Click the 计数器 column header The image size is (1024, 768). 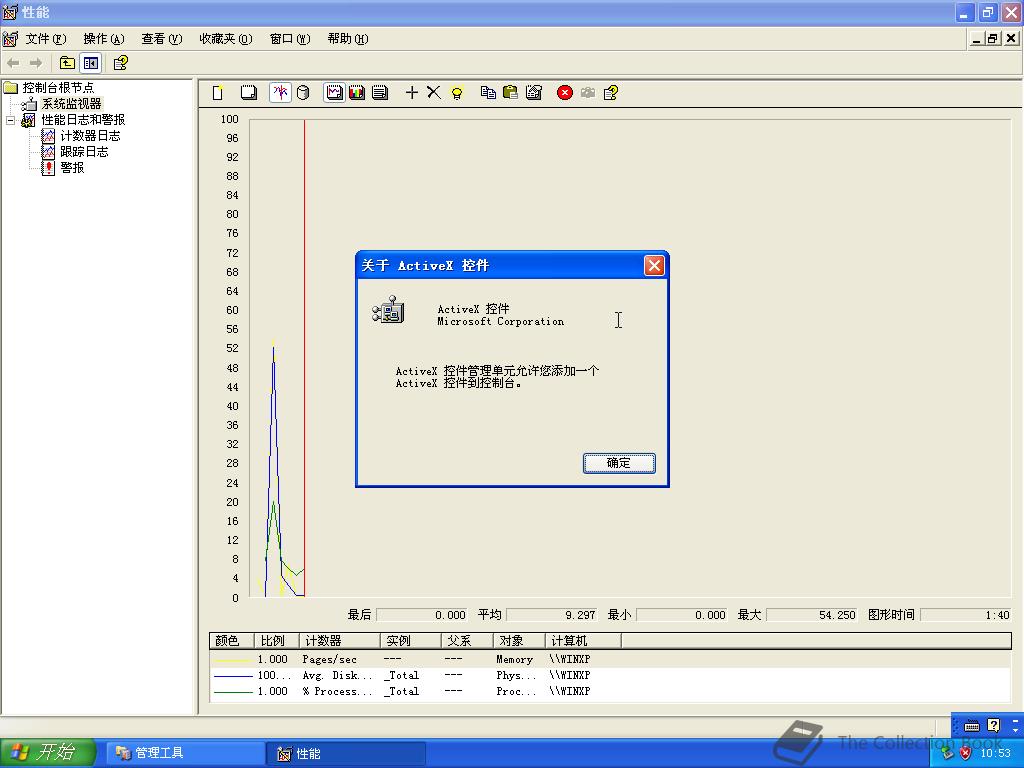(x=340, y=641)
